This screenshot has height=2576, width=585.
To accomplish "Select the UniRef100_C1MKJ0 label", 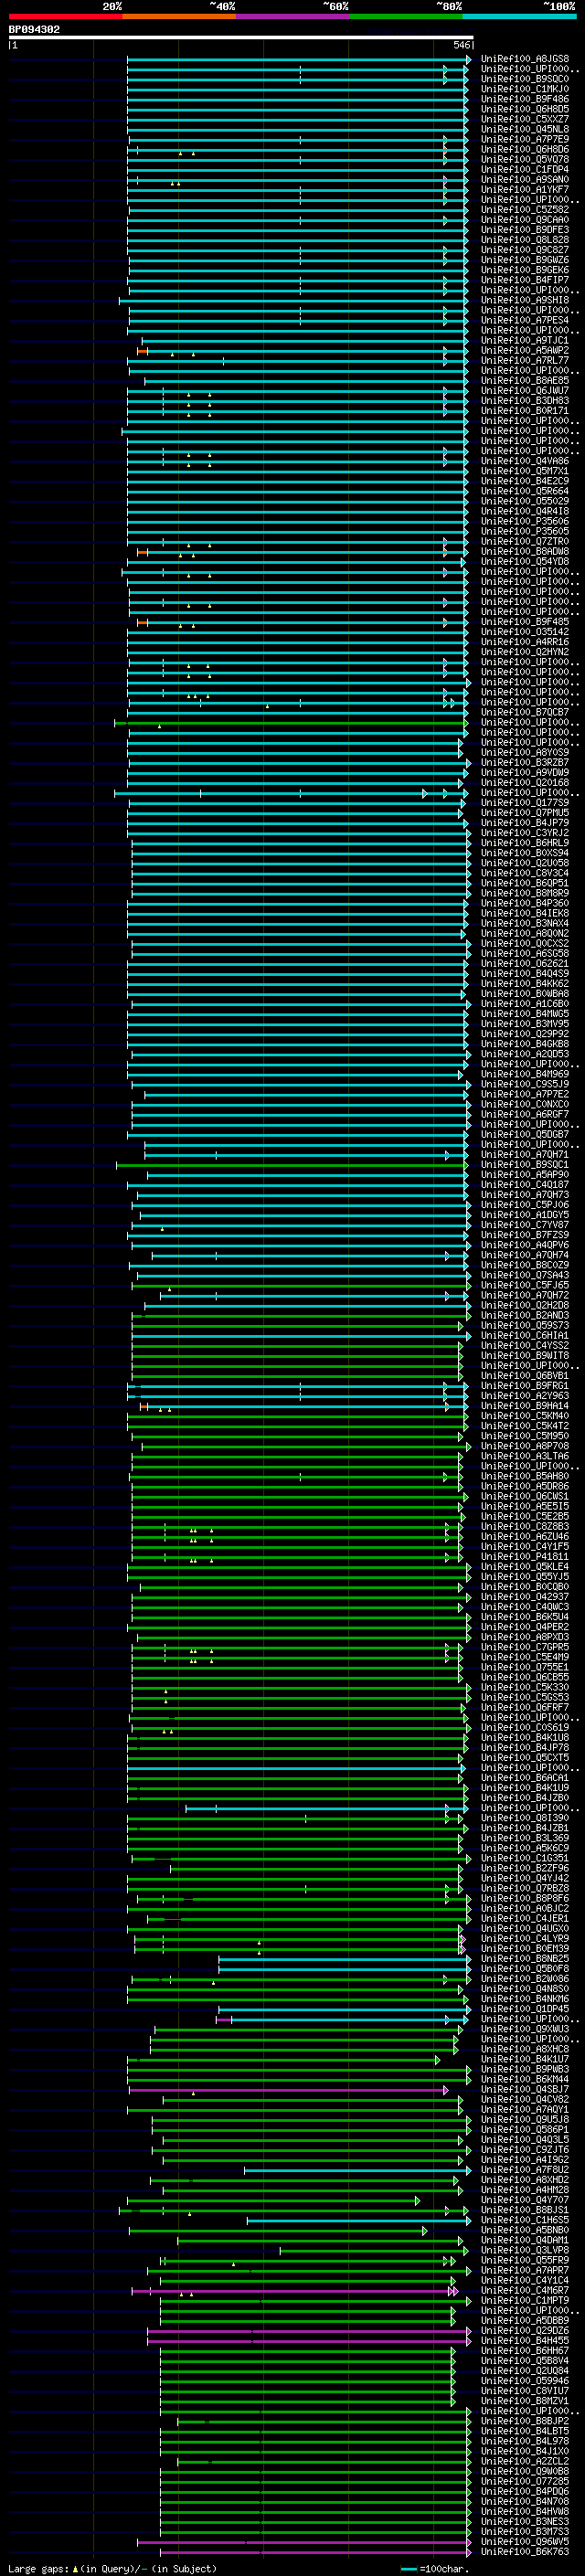I will [x=525, y=89].
